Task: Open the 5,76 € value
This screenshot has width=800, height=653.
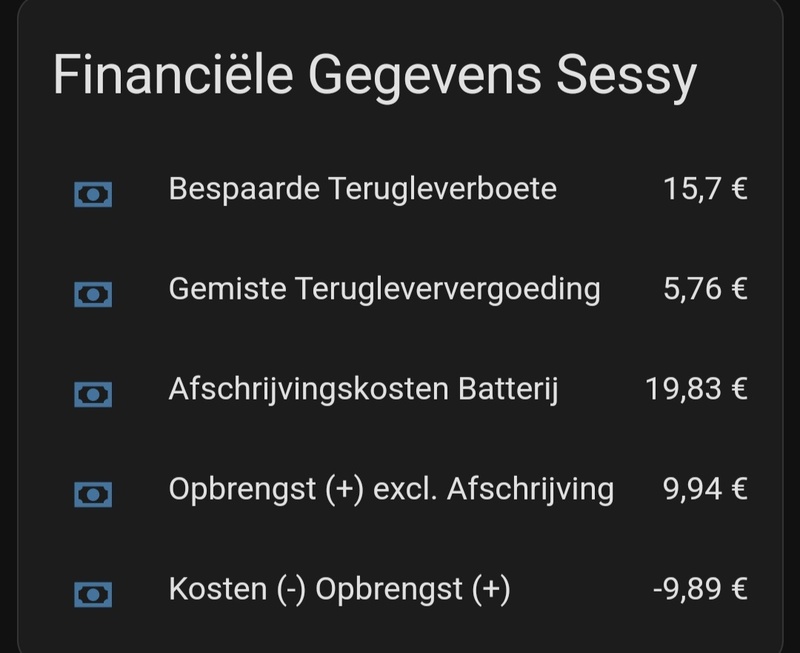Action: [x=705, y=289]
